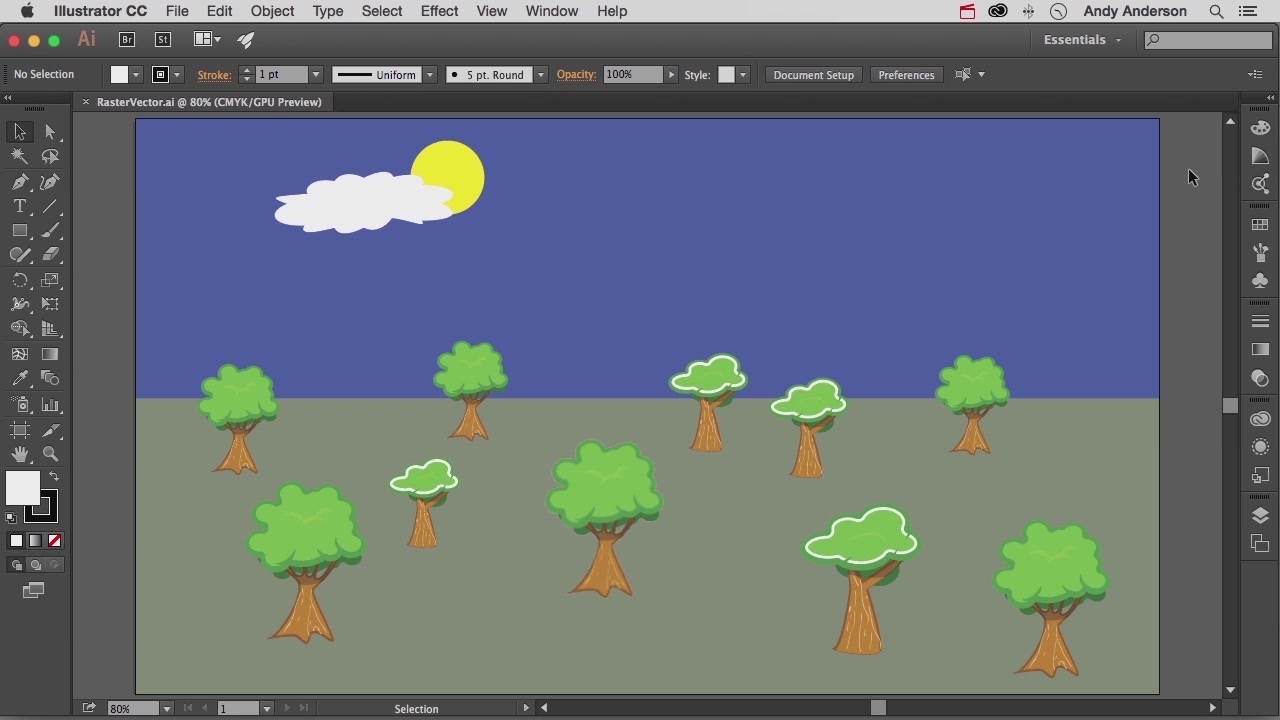Open the artboard number dropdown

[x=267, y=708]
